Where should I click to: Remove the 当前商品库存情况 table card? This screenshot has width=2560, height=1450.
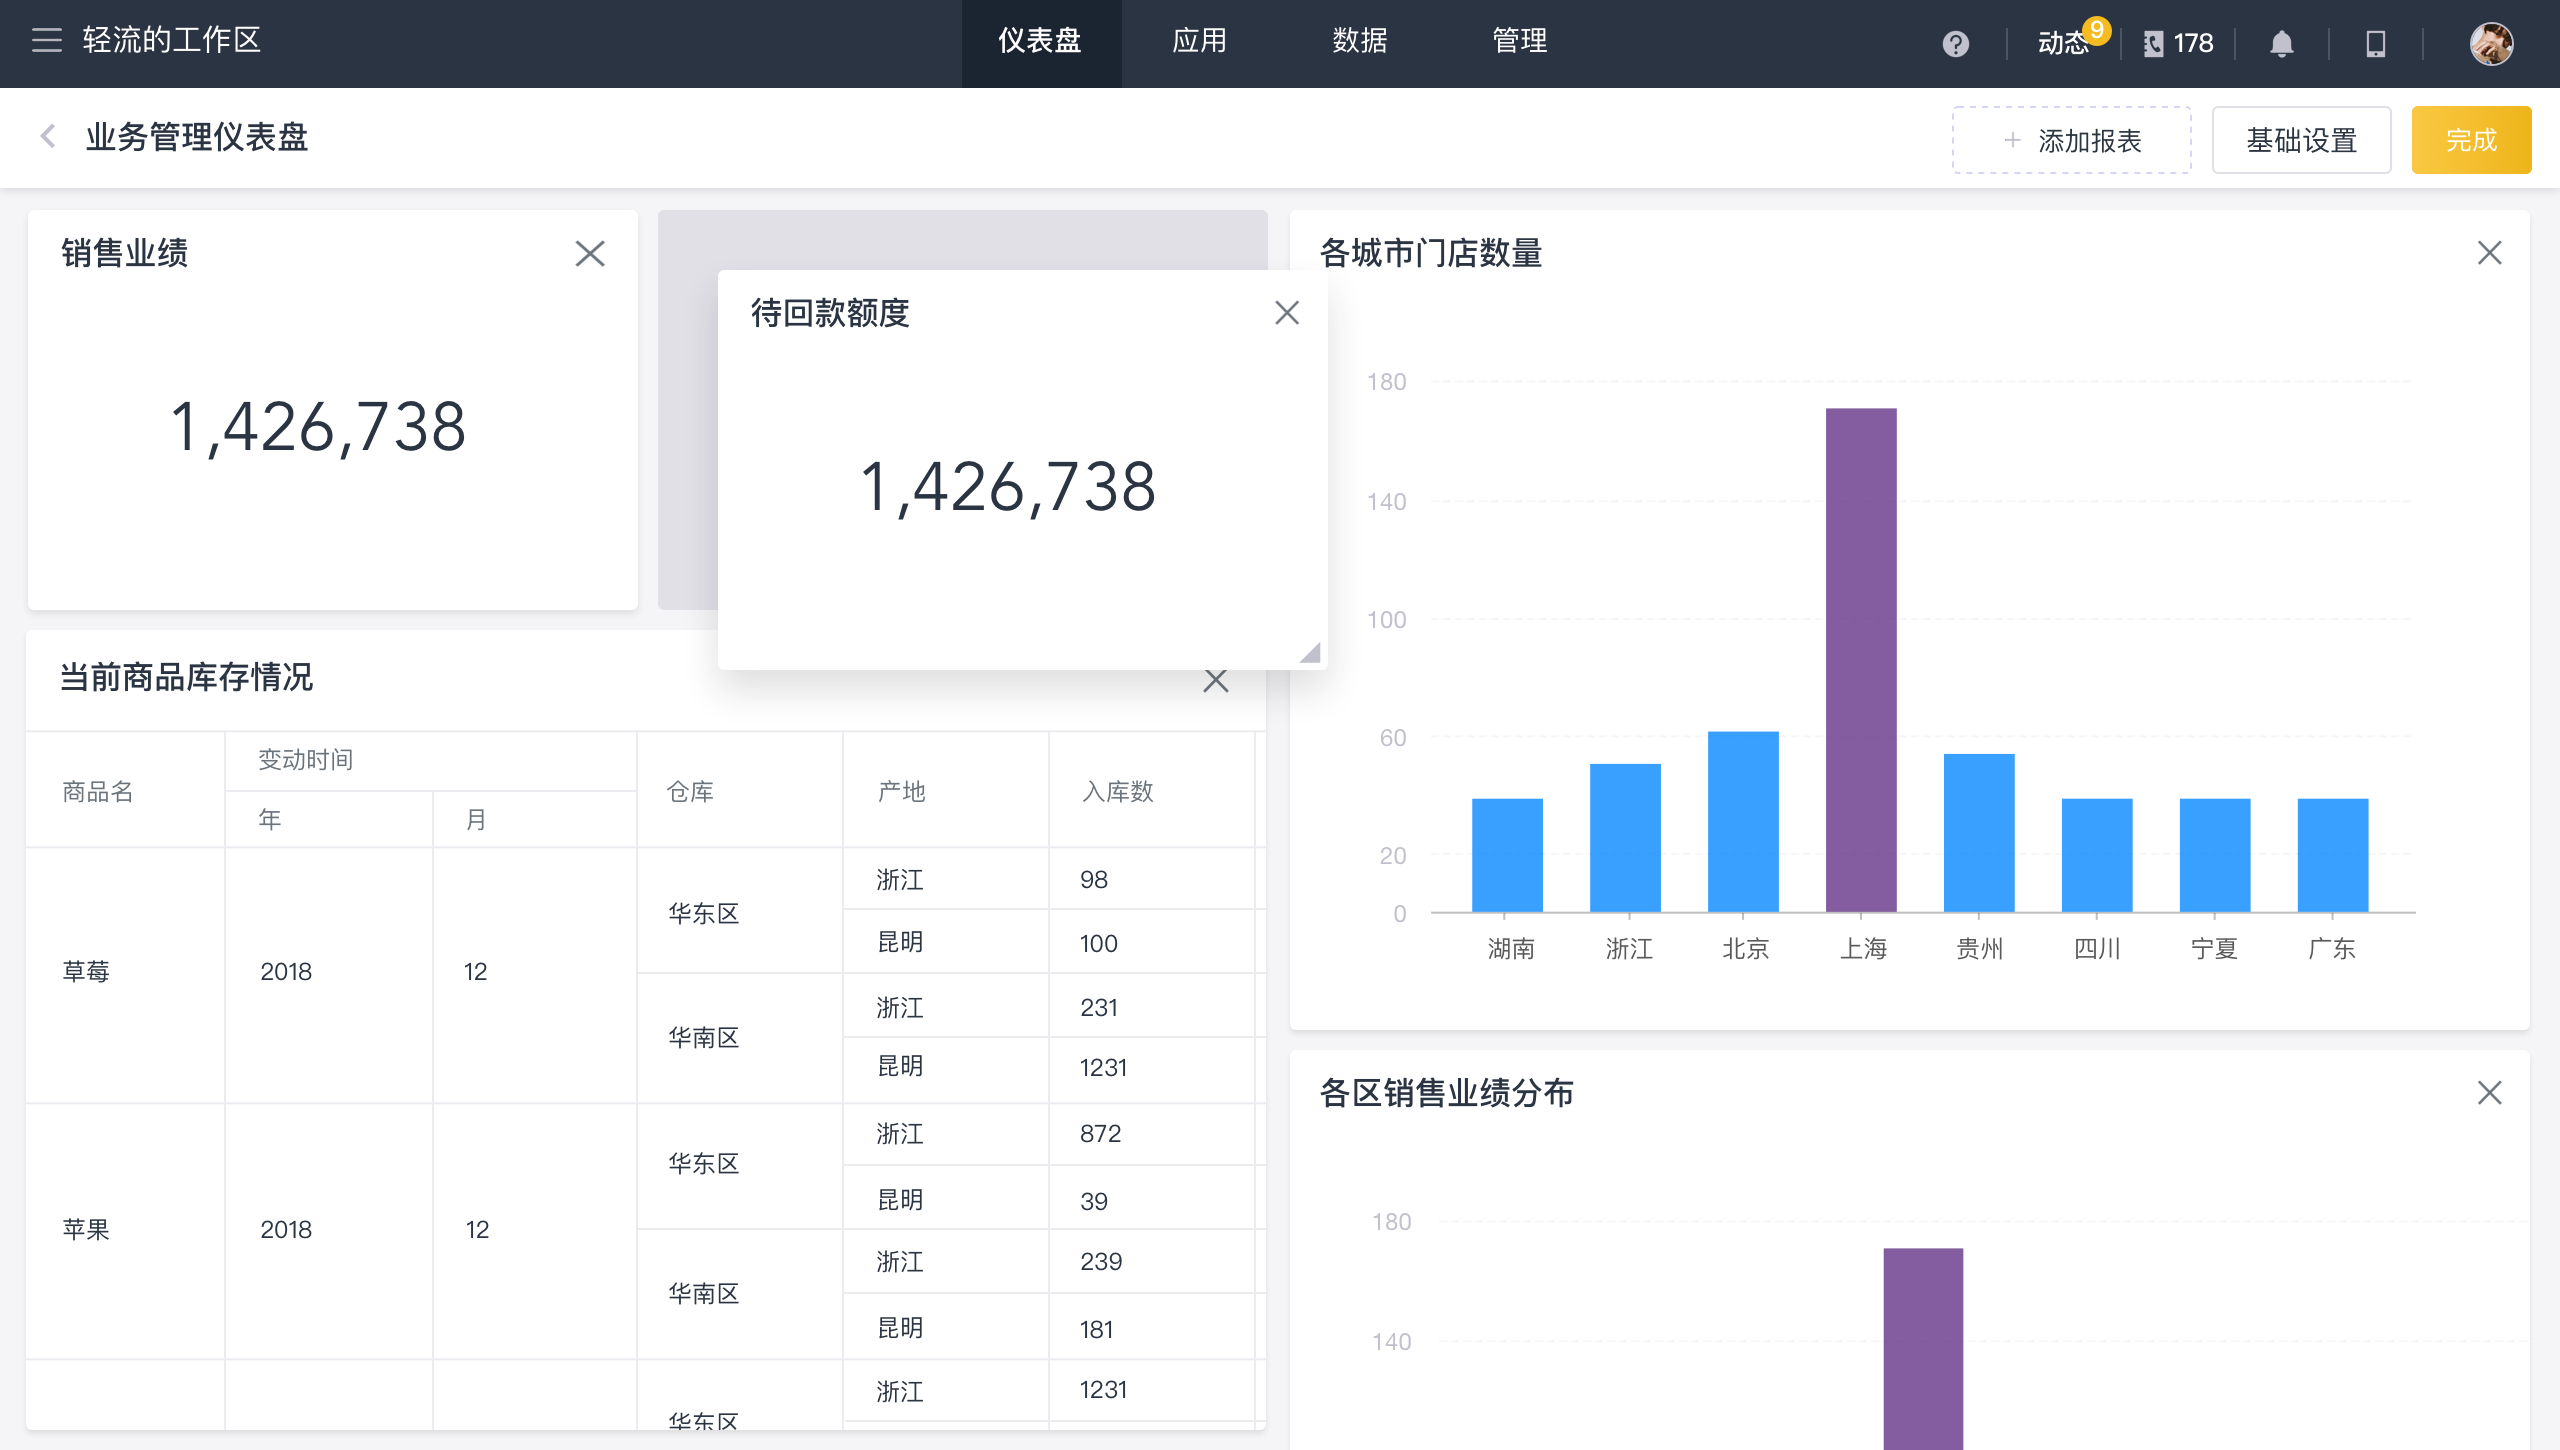(x=1216, y=681)
